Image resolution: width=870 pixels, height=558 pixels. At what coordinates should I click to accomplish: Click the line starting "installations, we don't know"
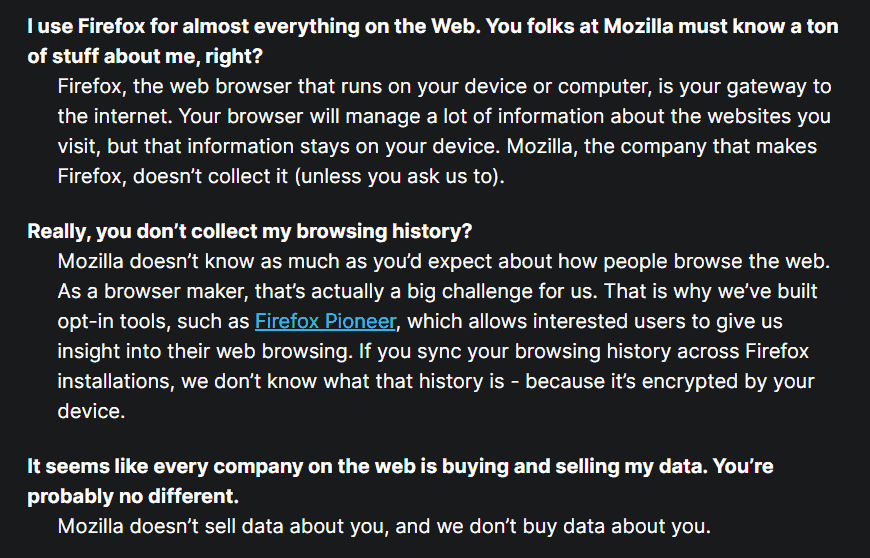click(x=436, y=381)
